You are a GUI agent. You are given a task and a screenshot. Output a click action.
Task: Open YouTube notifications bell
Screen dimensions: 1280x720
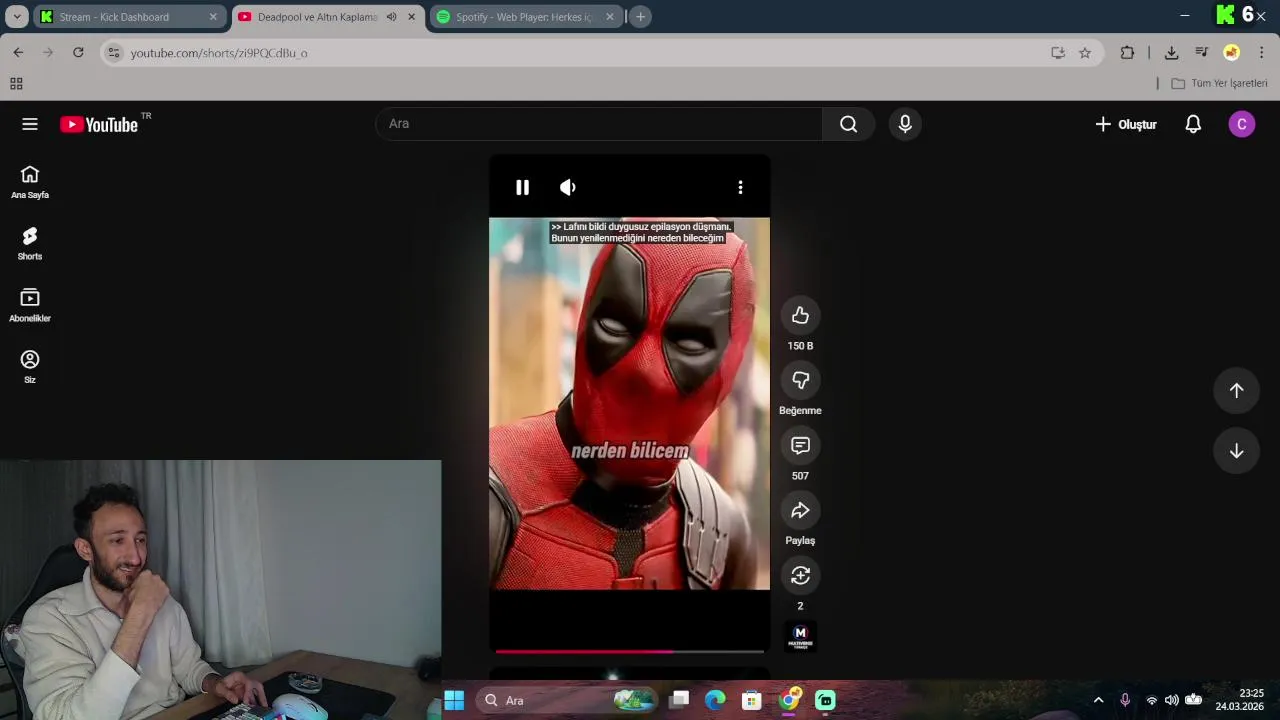click(1193, 124)
